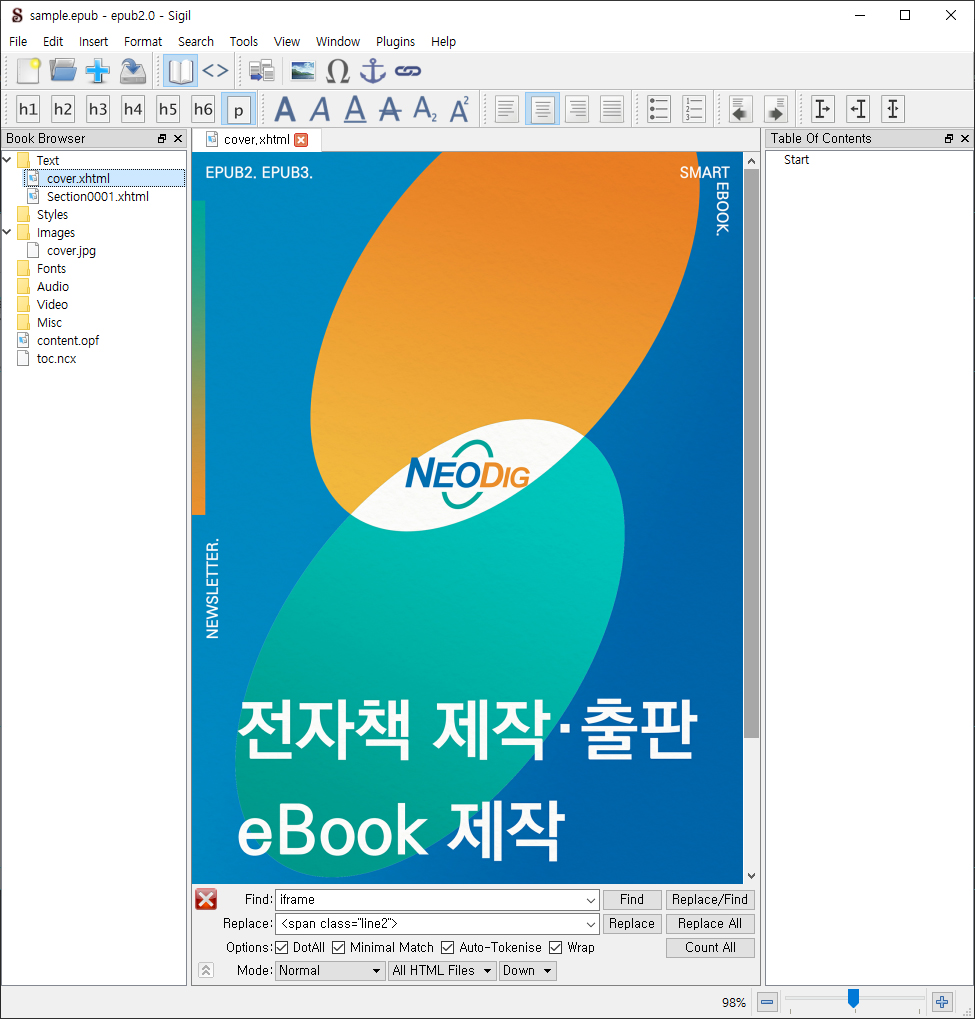Apply Heading 3 style

(98, 109)
